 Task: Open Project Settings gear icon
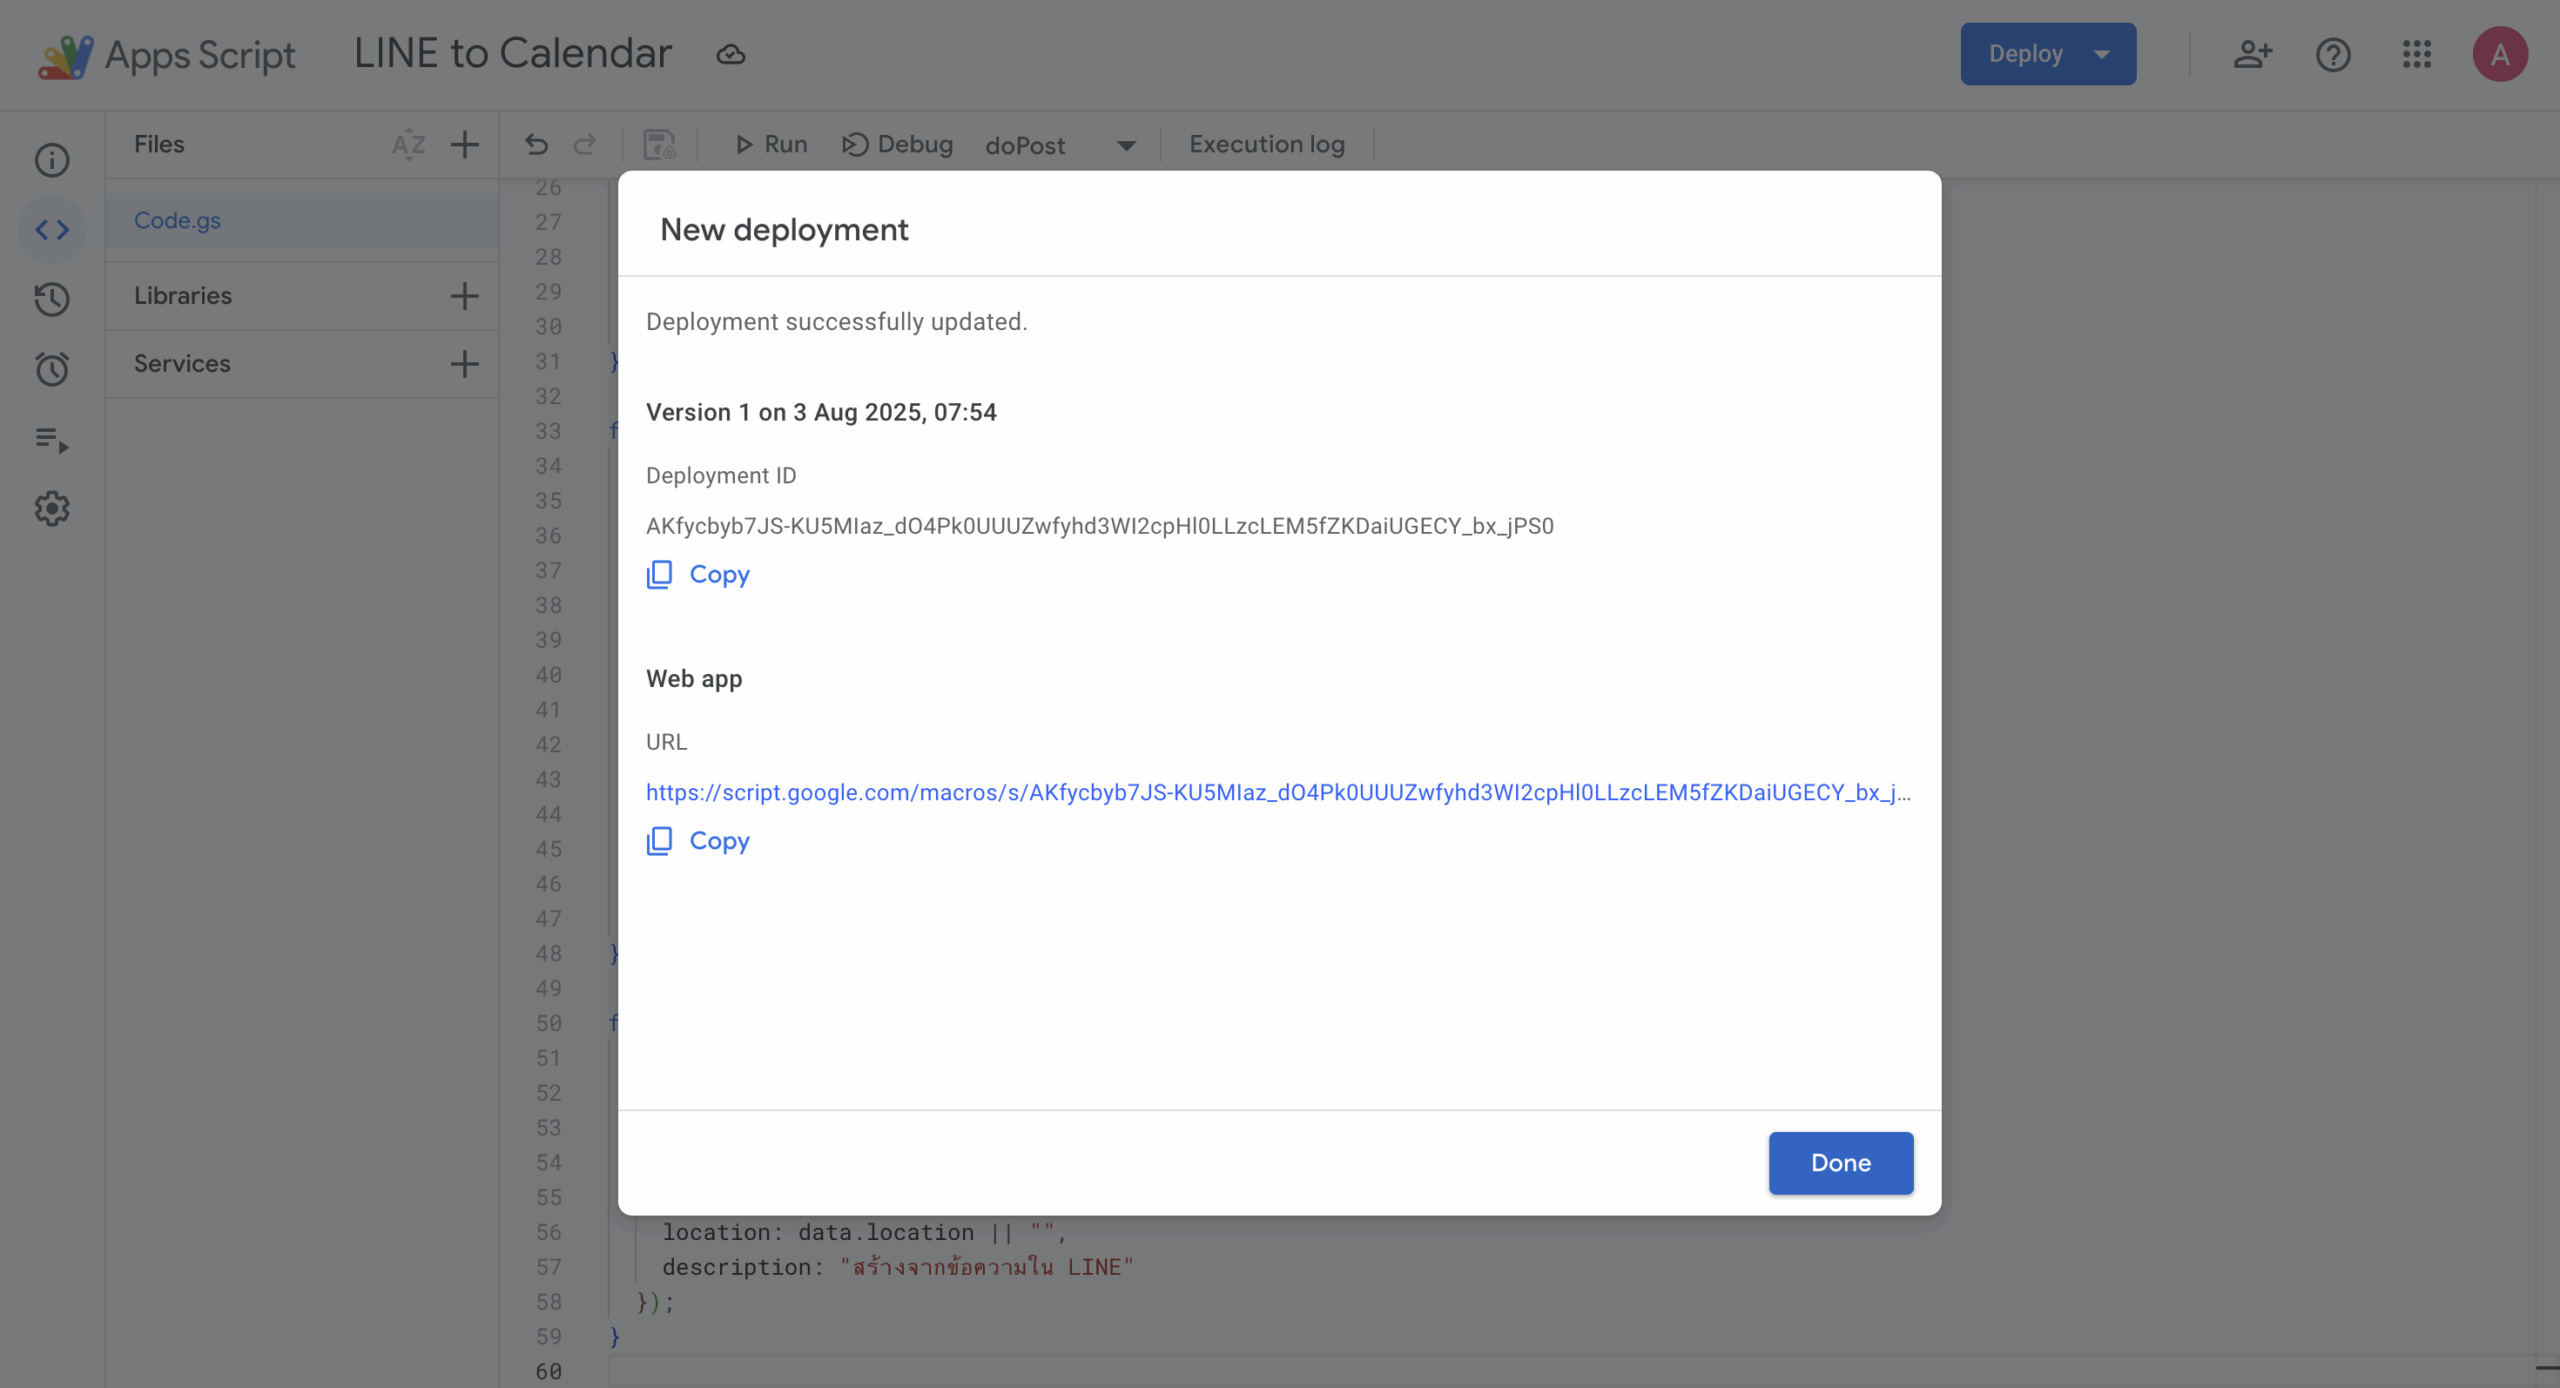click(52, 509)
